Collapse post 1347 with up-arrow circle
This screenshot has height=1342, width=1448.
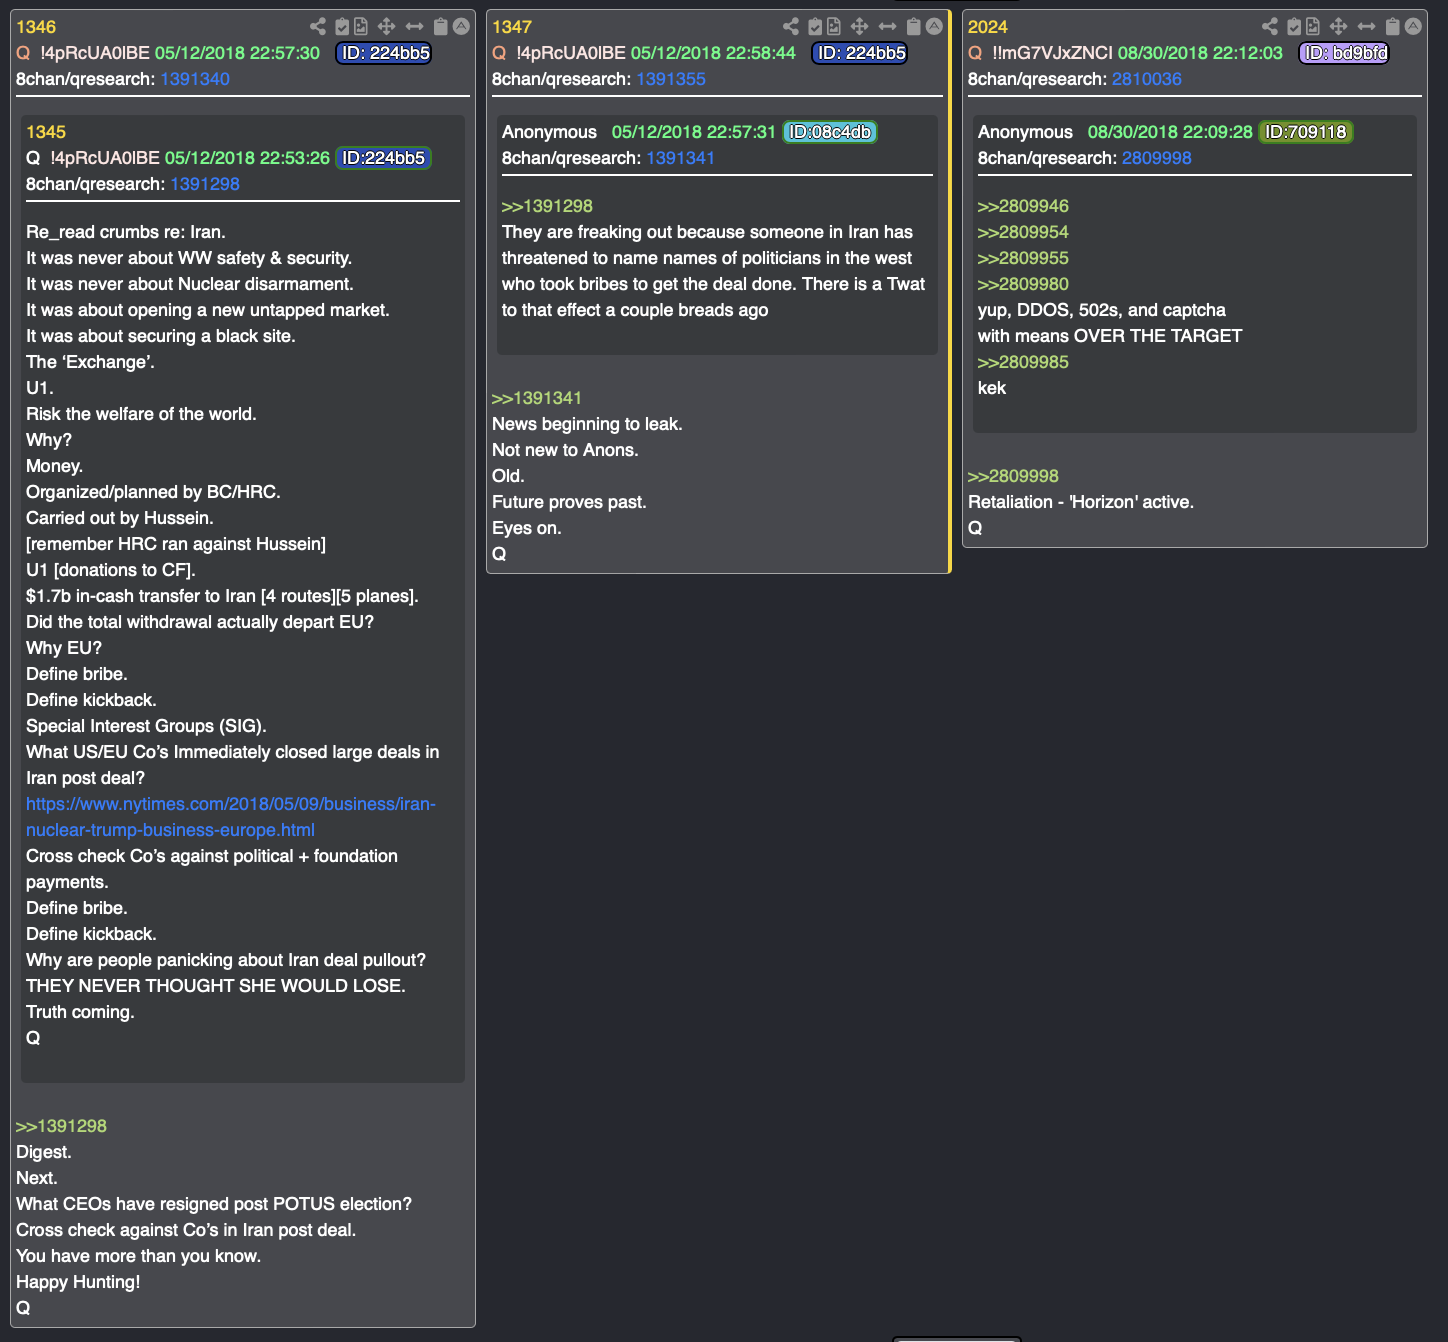pos(934,27)
